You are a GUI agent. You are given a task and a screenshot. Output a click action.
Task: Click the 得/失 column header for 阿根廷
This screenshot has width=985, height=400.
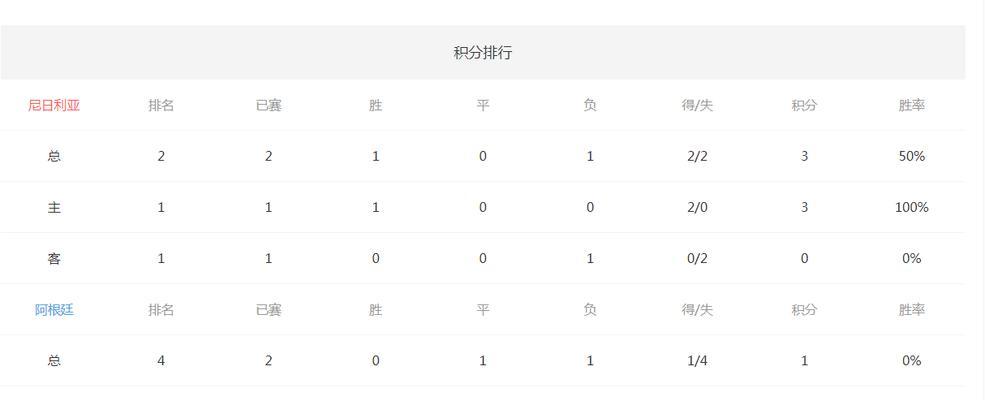tap(697, 310)
